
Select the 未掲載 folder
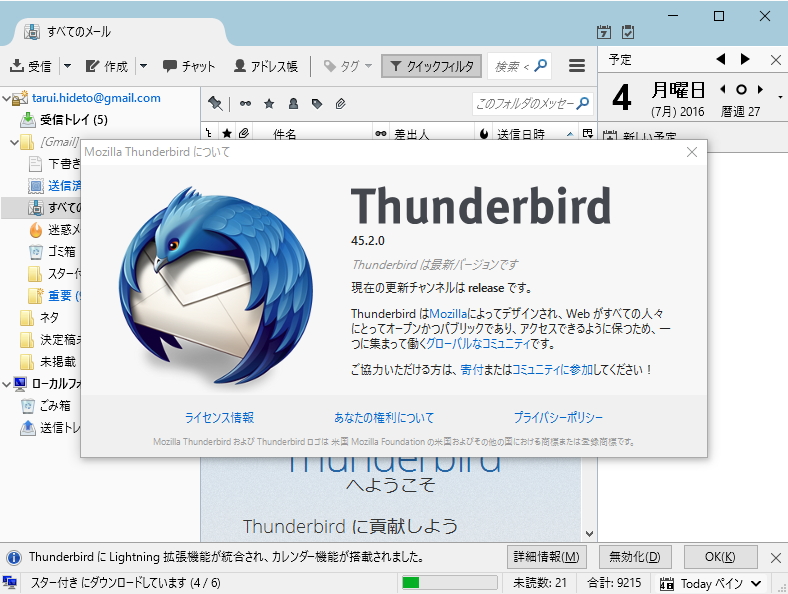(x=48, y=361)
